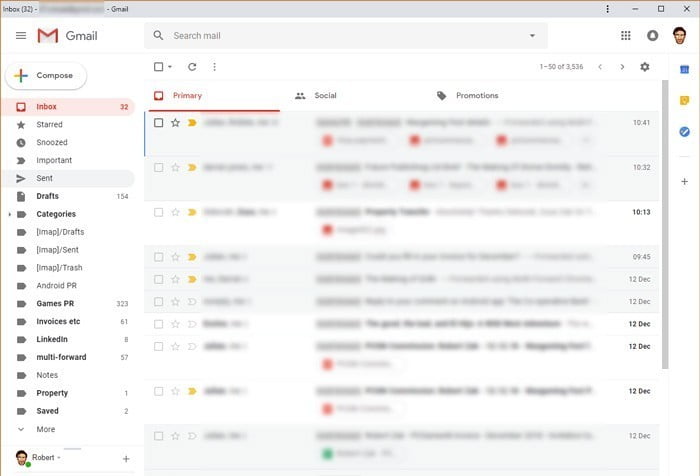Refresh the inbox

point(192,67)
